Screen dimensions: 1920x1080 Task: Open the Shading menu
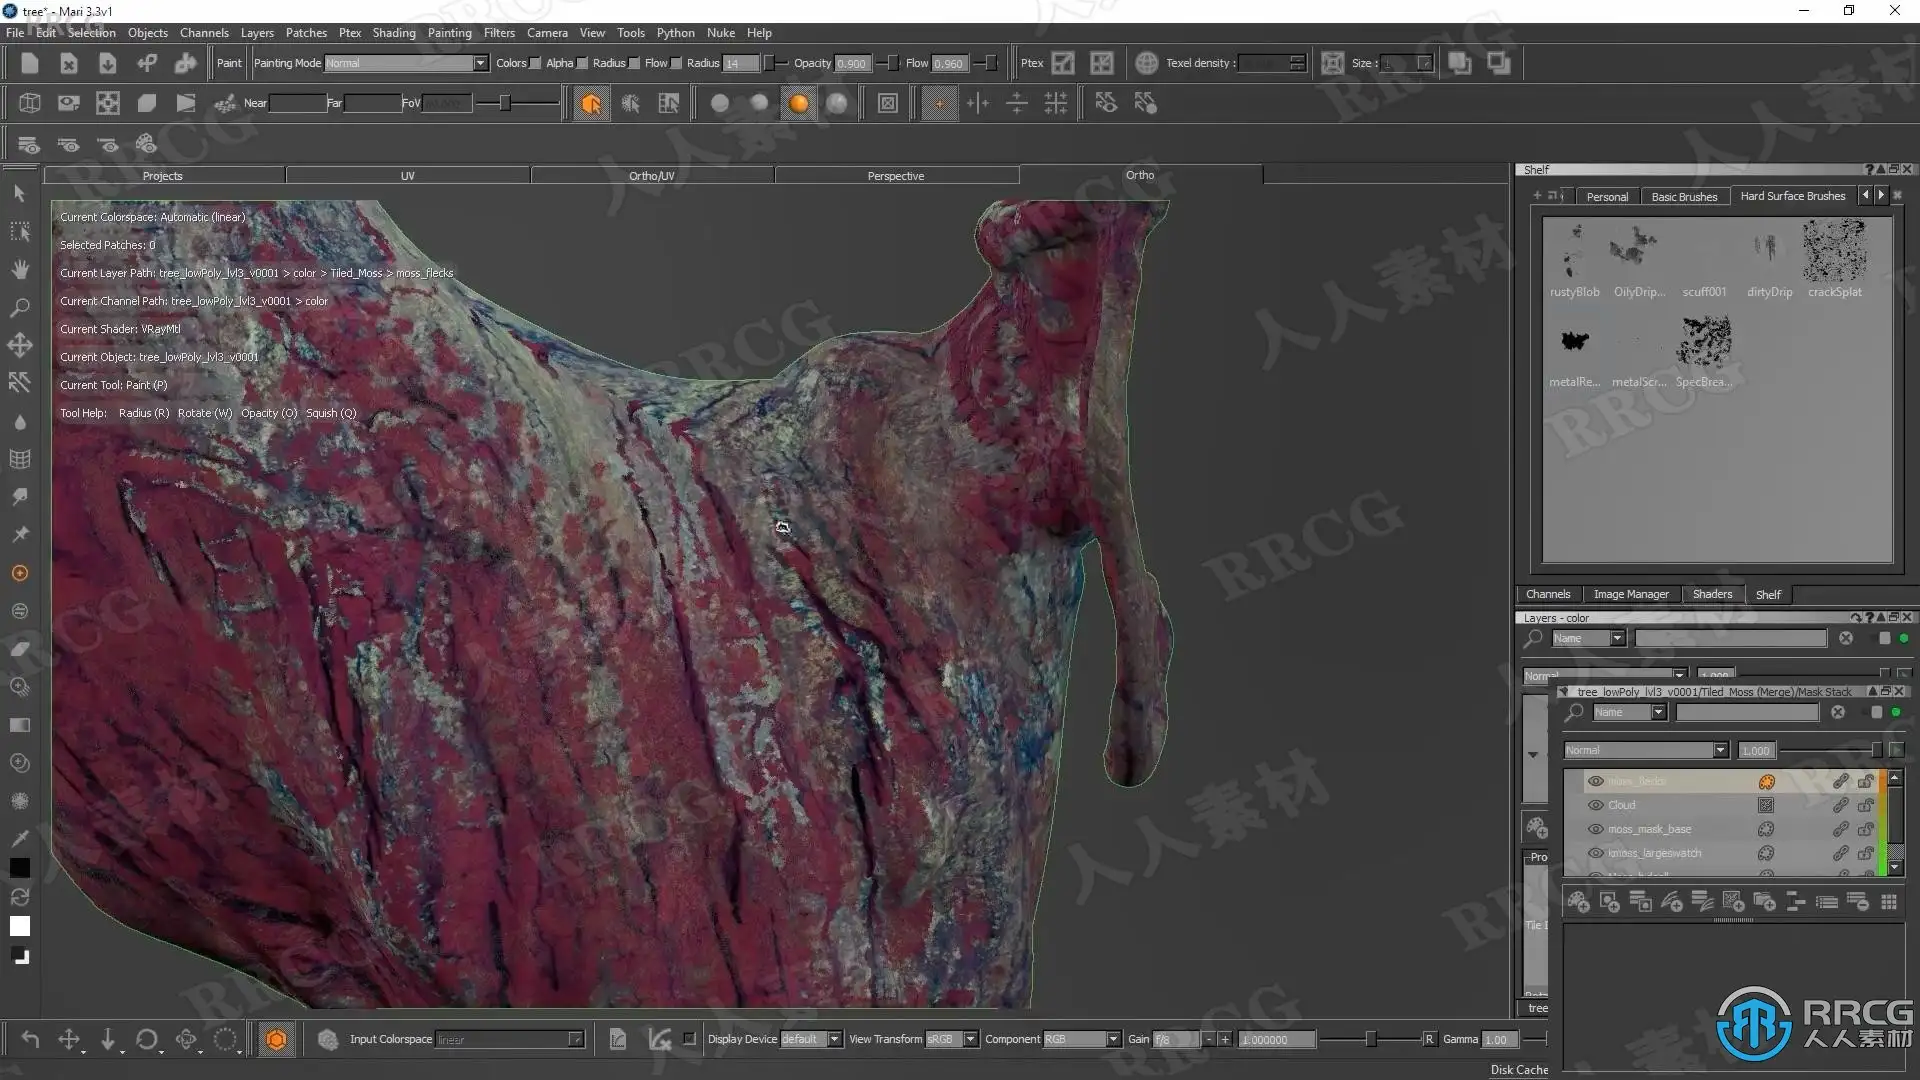pyautogui.click(x=393, y=33)
